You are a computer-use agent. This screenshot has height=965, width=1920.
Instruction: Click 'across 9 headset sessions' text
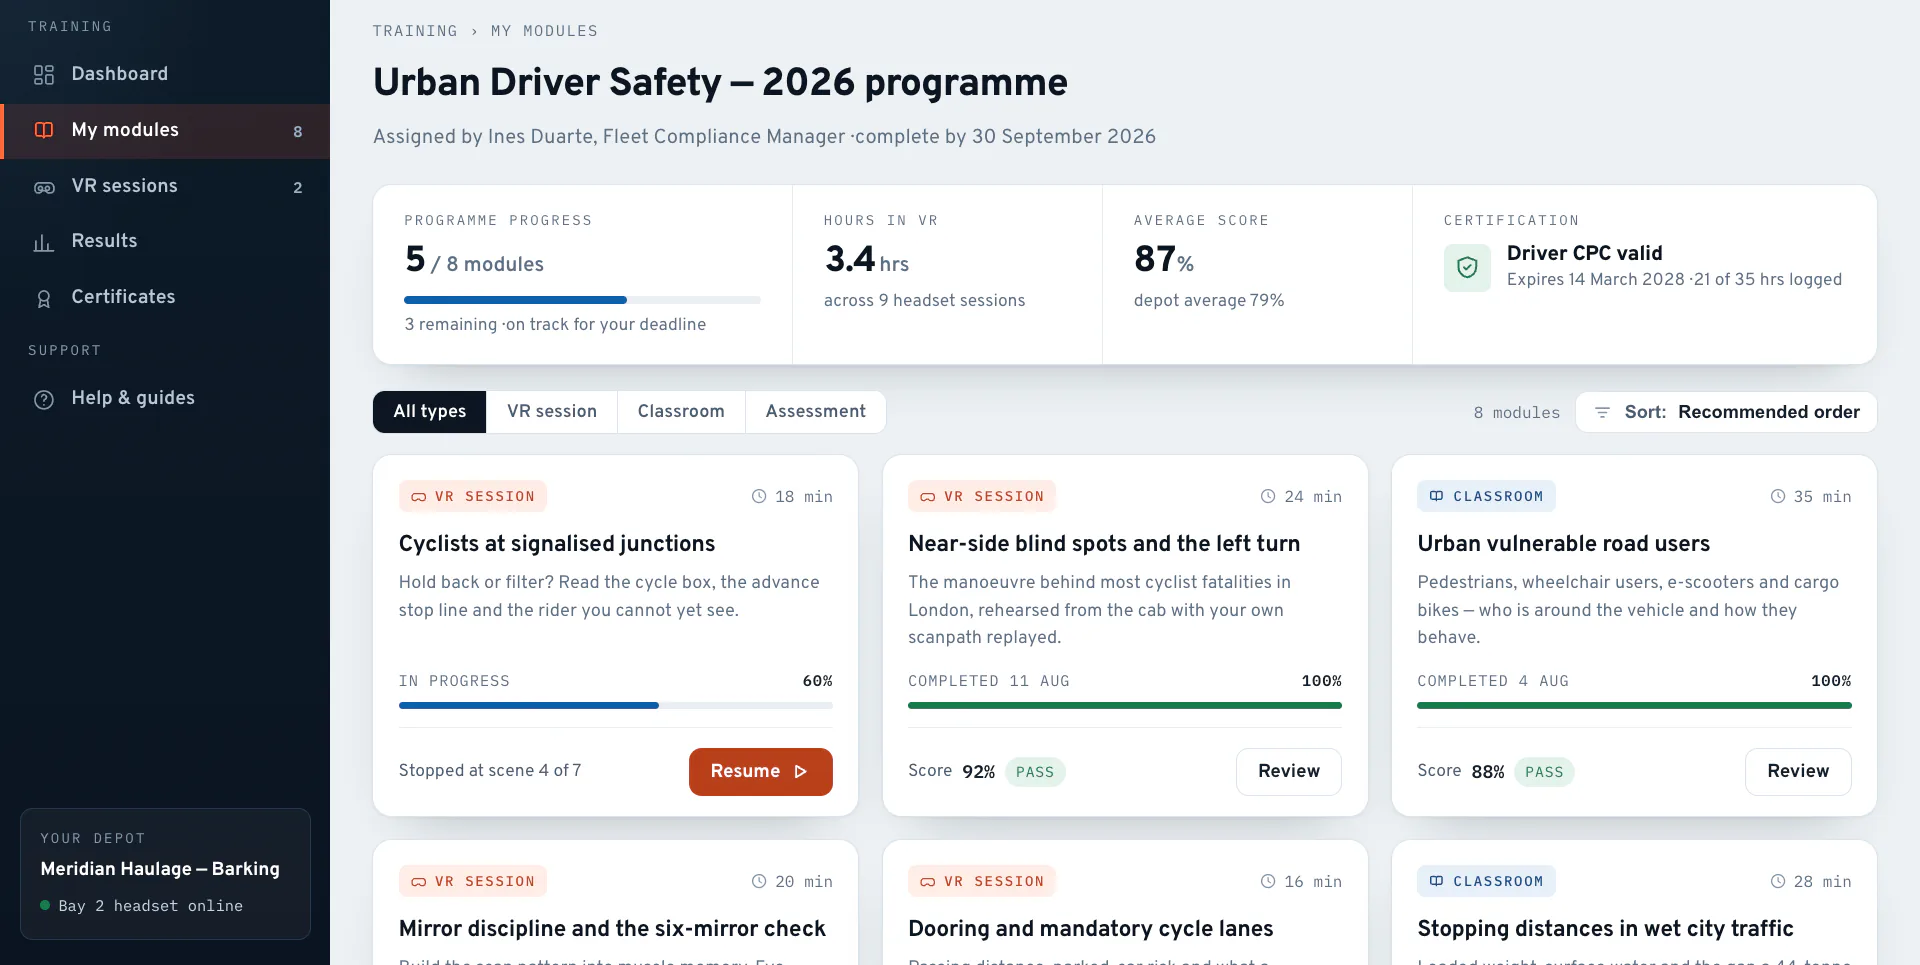925,301
